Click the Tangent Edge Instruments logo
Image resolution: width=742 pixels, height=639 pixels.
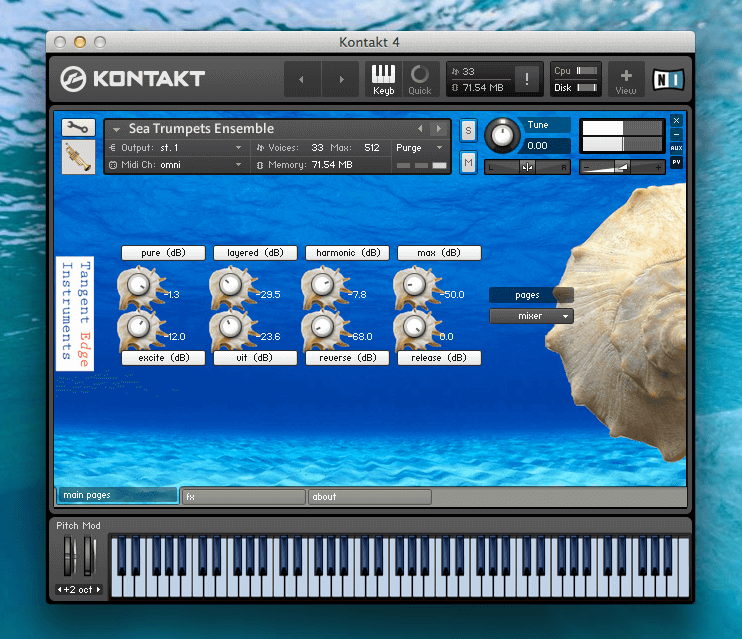[x=75, y=314]
